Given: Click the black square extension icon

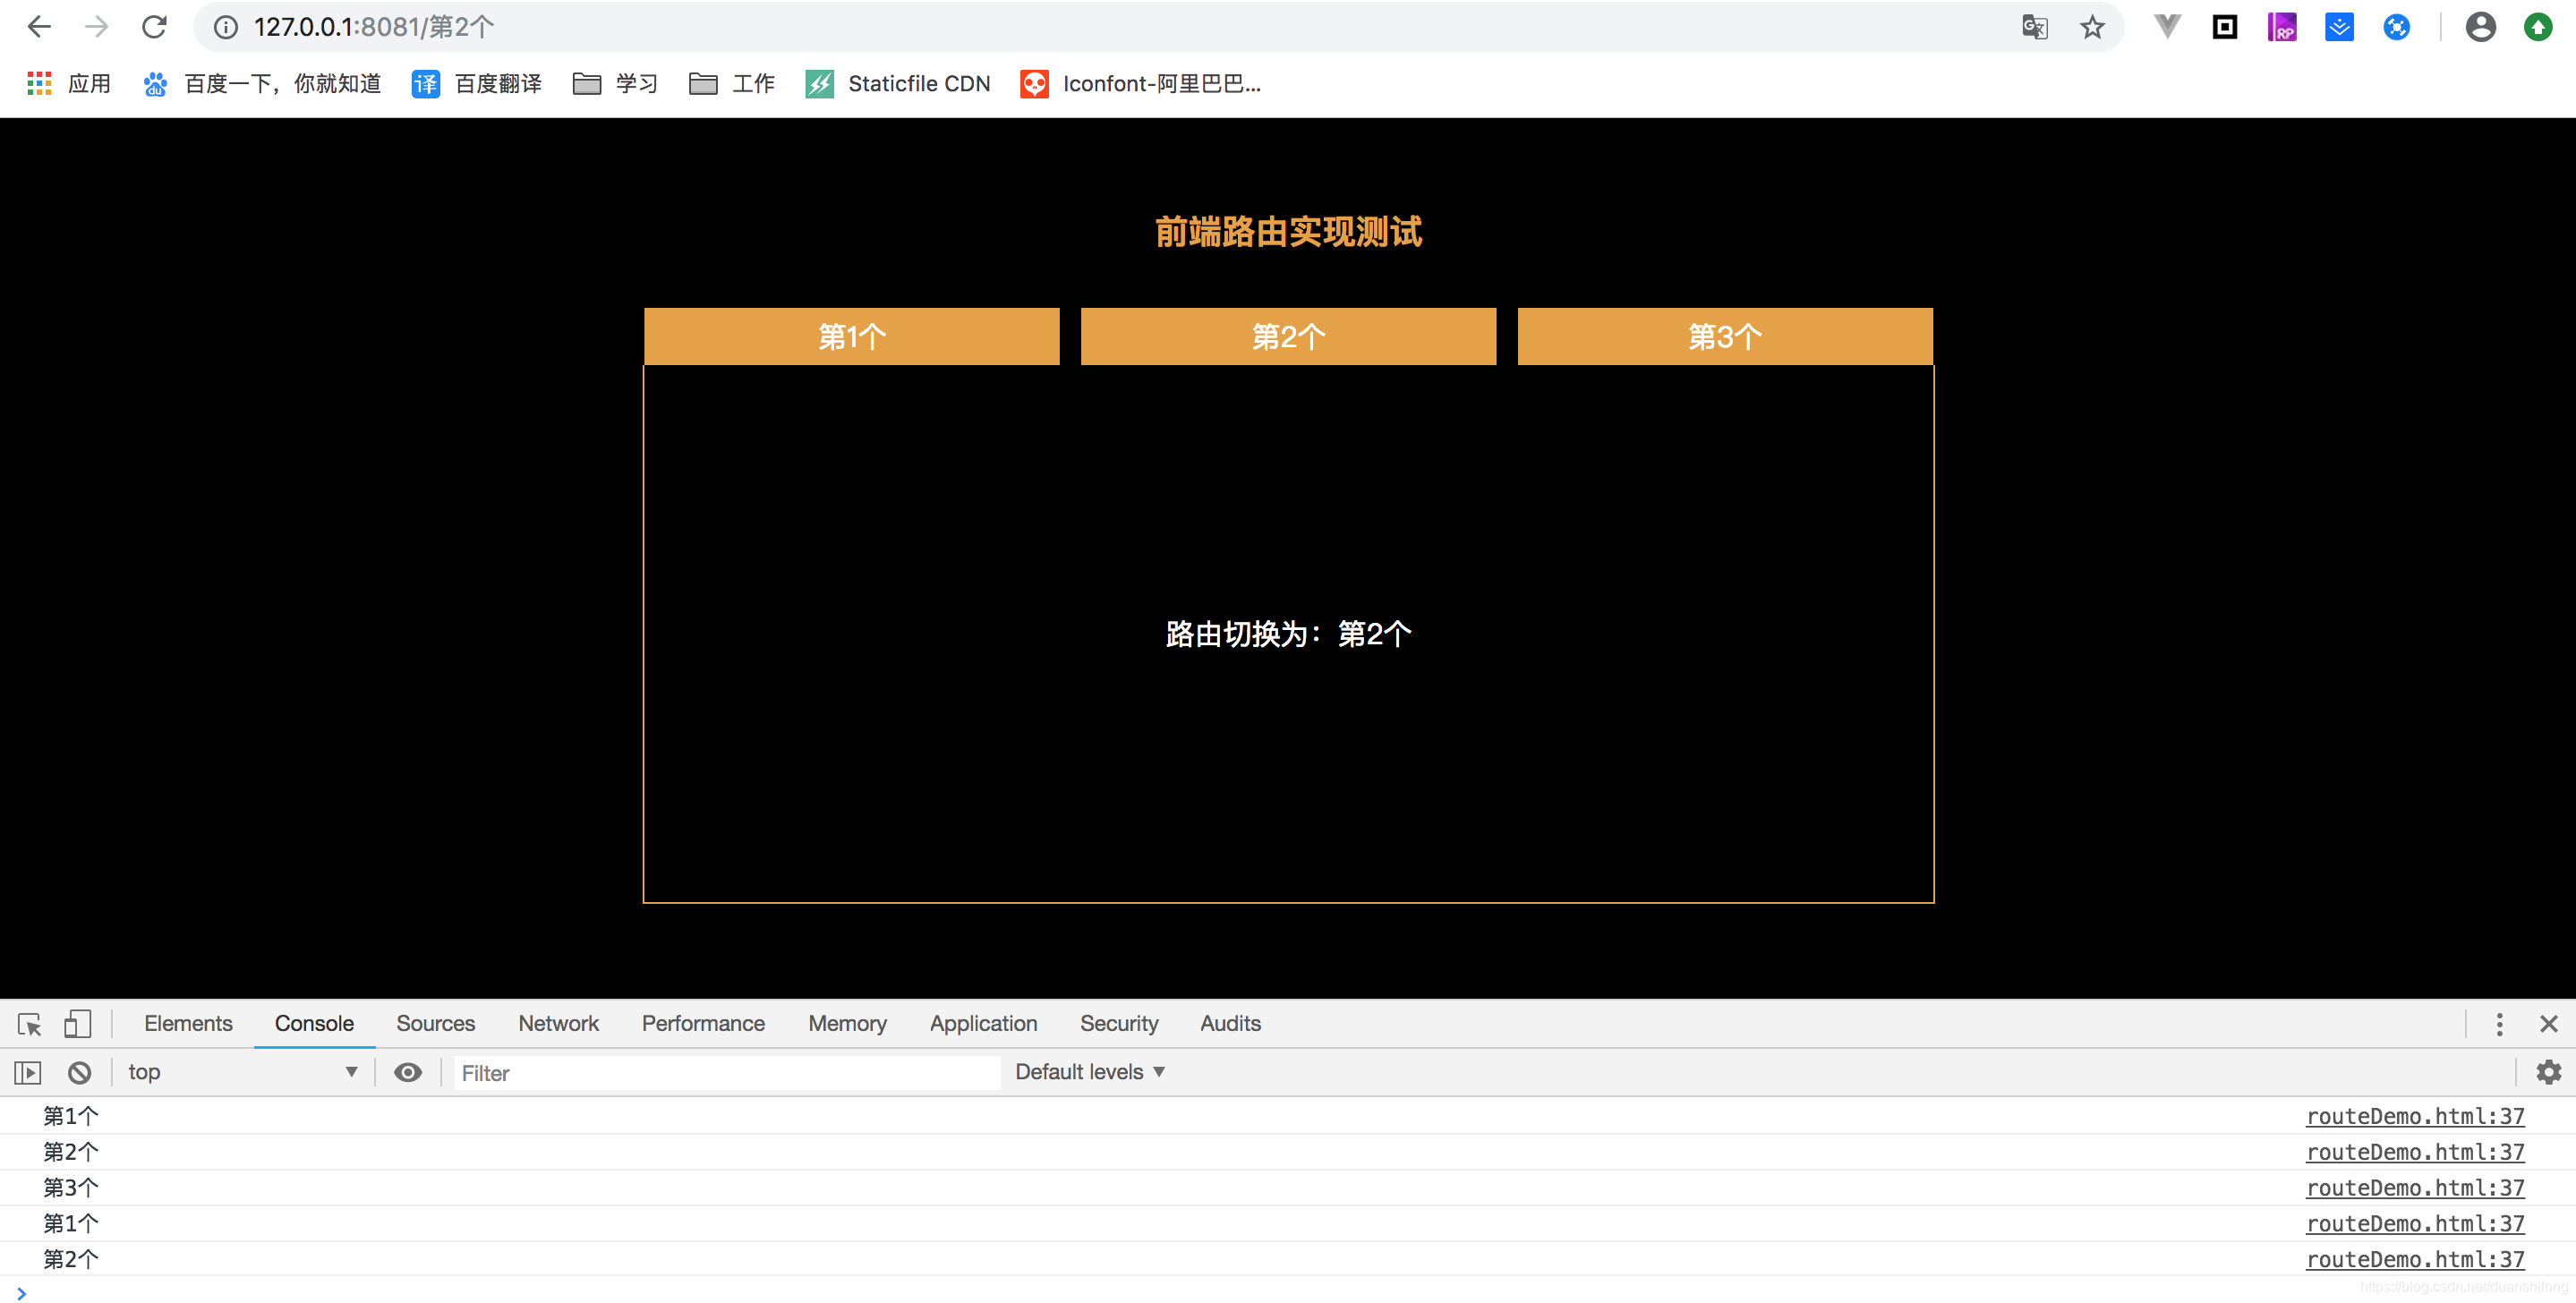Looking at the screenshot, I should point(2225,27).
